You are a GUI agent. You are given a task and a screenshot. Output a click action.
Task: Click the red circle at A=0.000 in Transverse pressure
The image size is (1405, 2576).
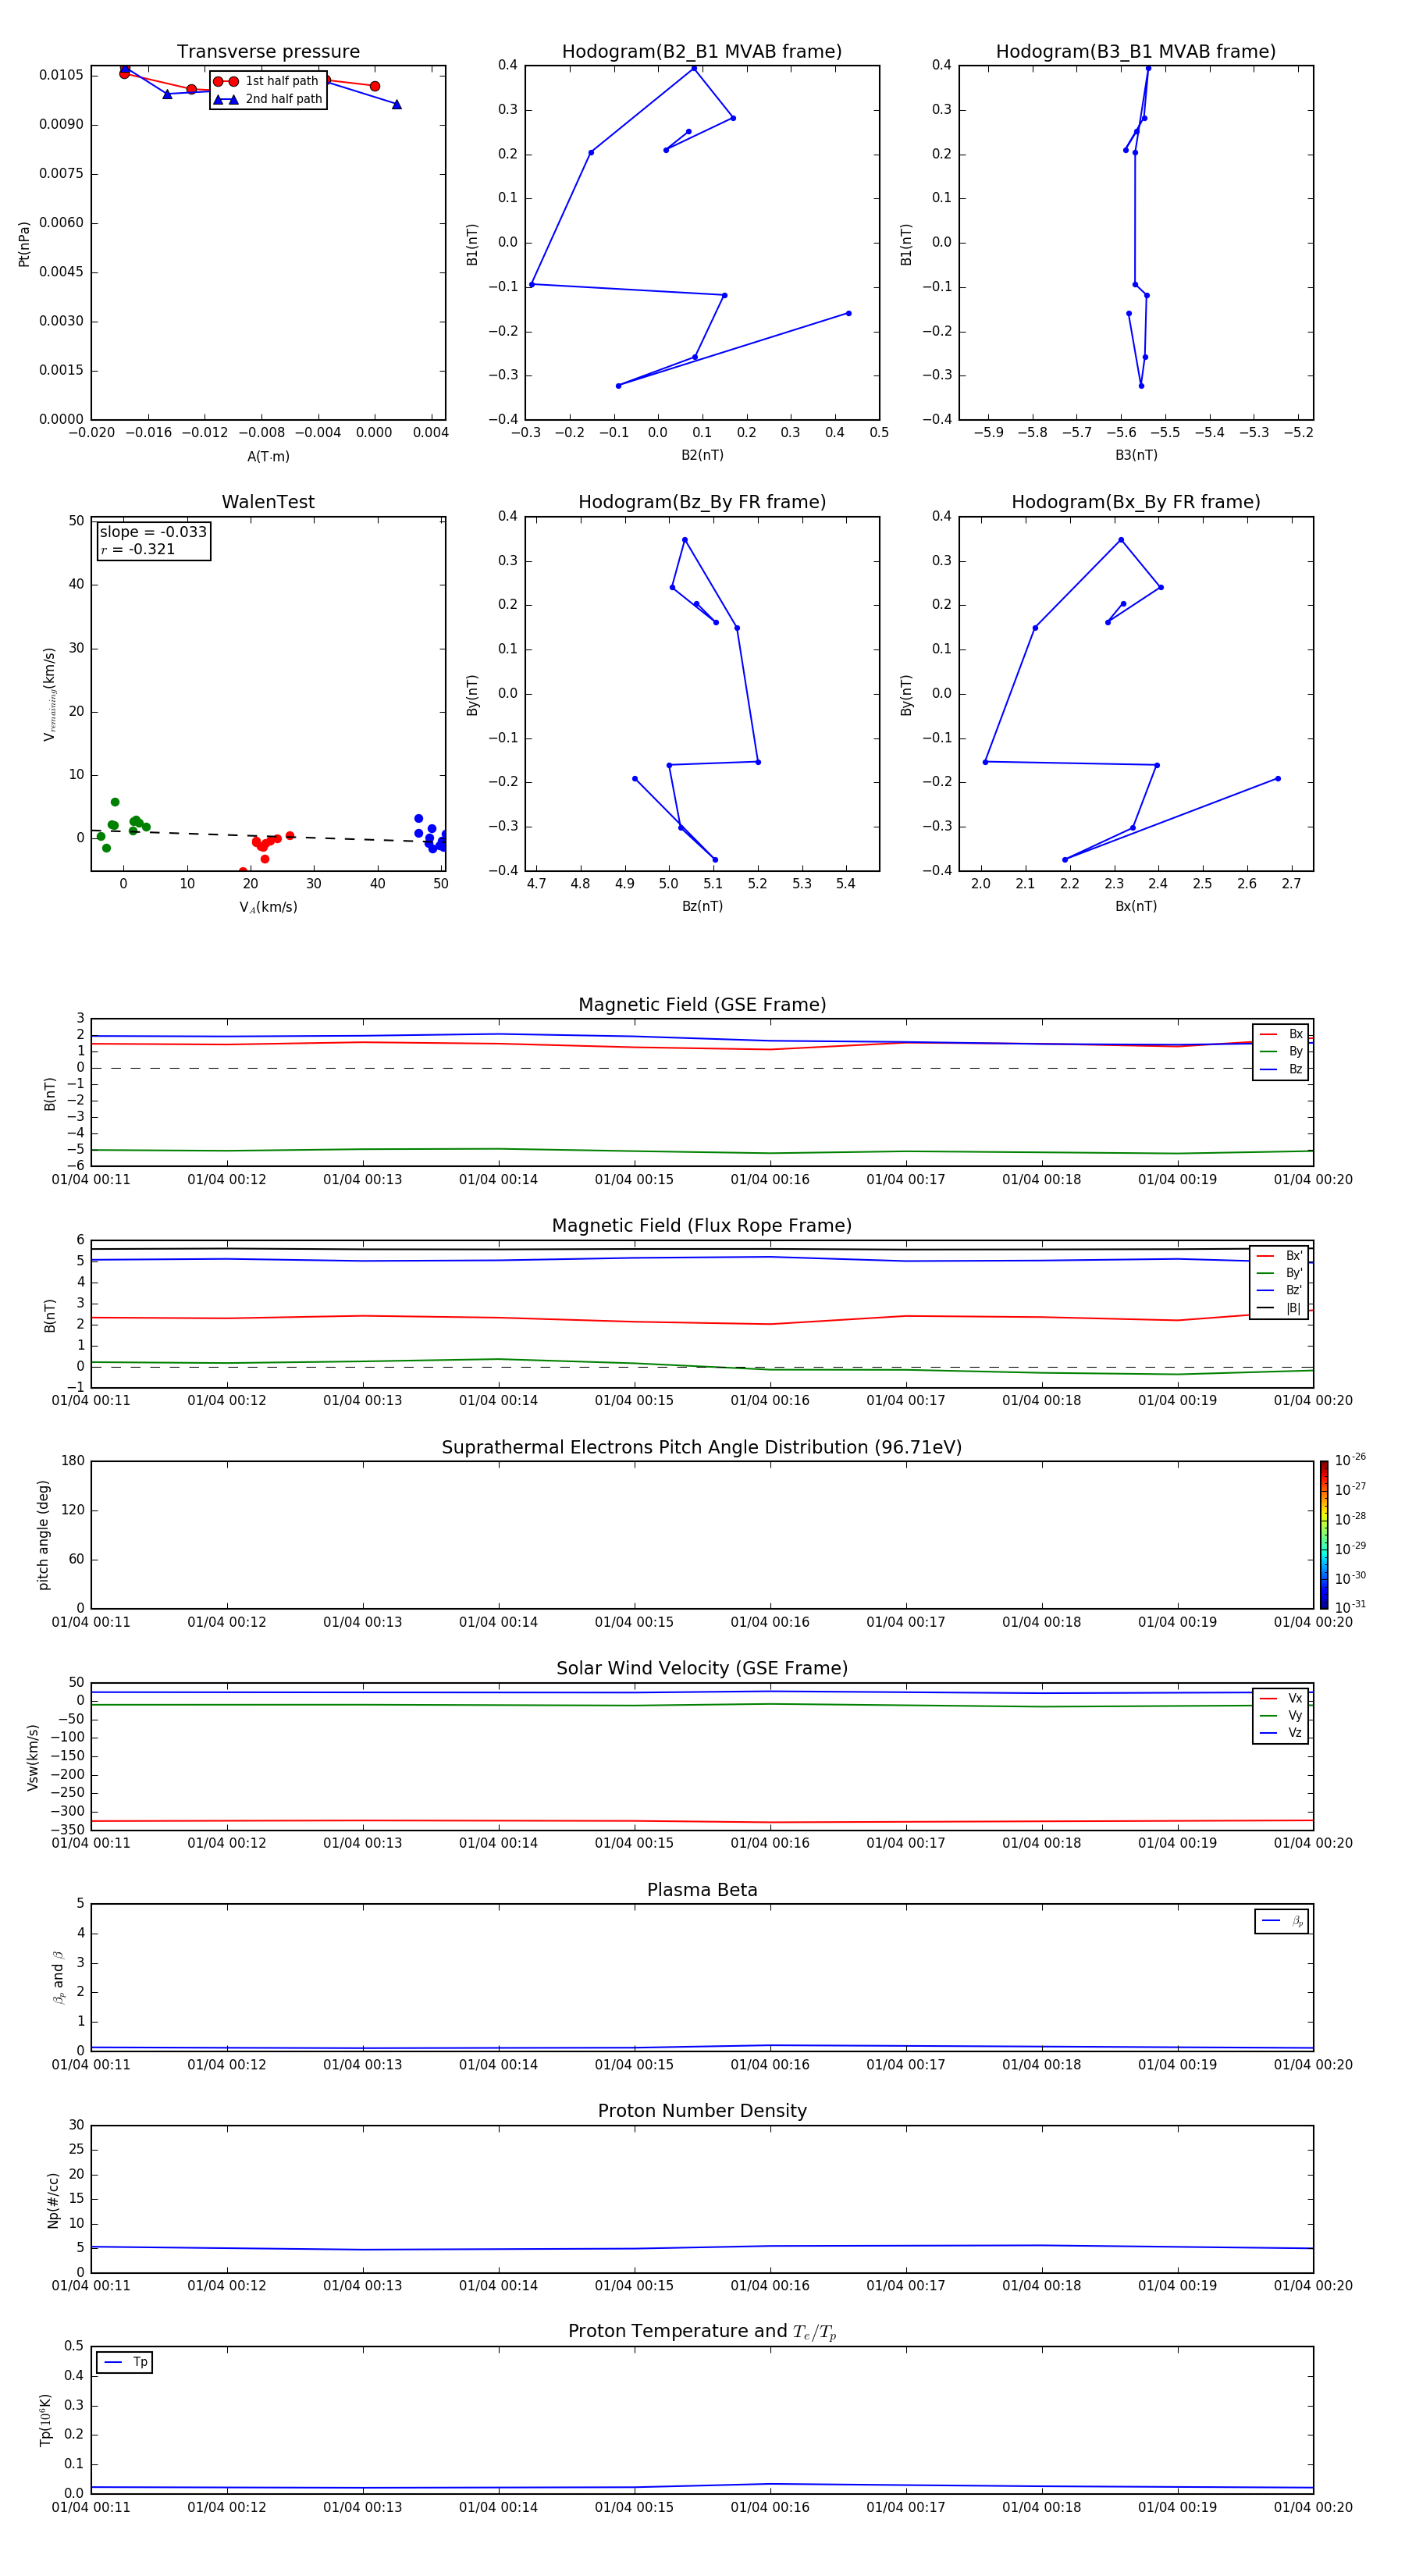pos(375,86)
